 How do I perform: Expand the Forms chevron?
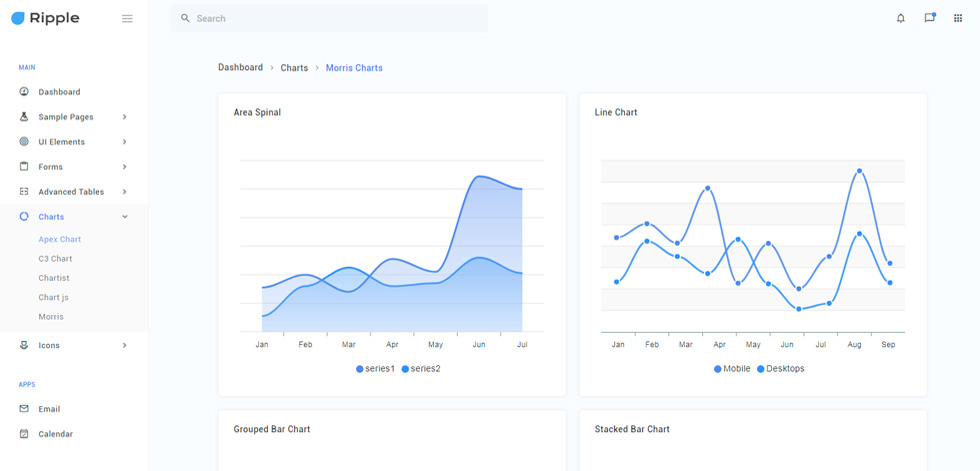(x=124, y=167)
